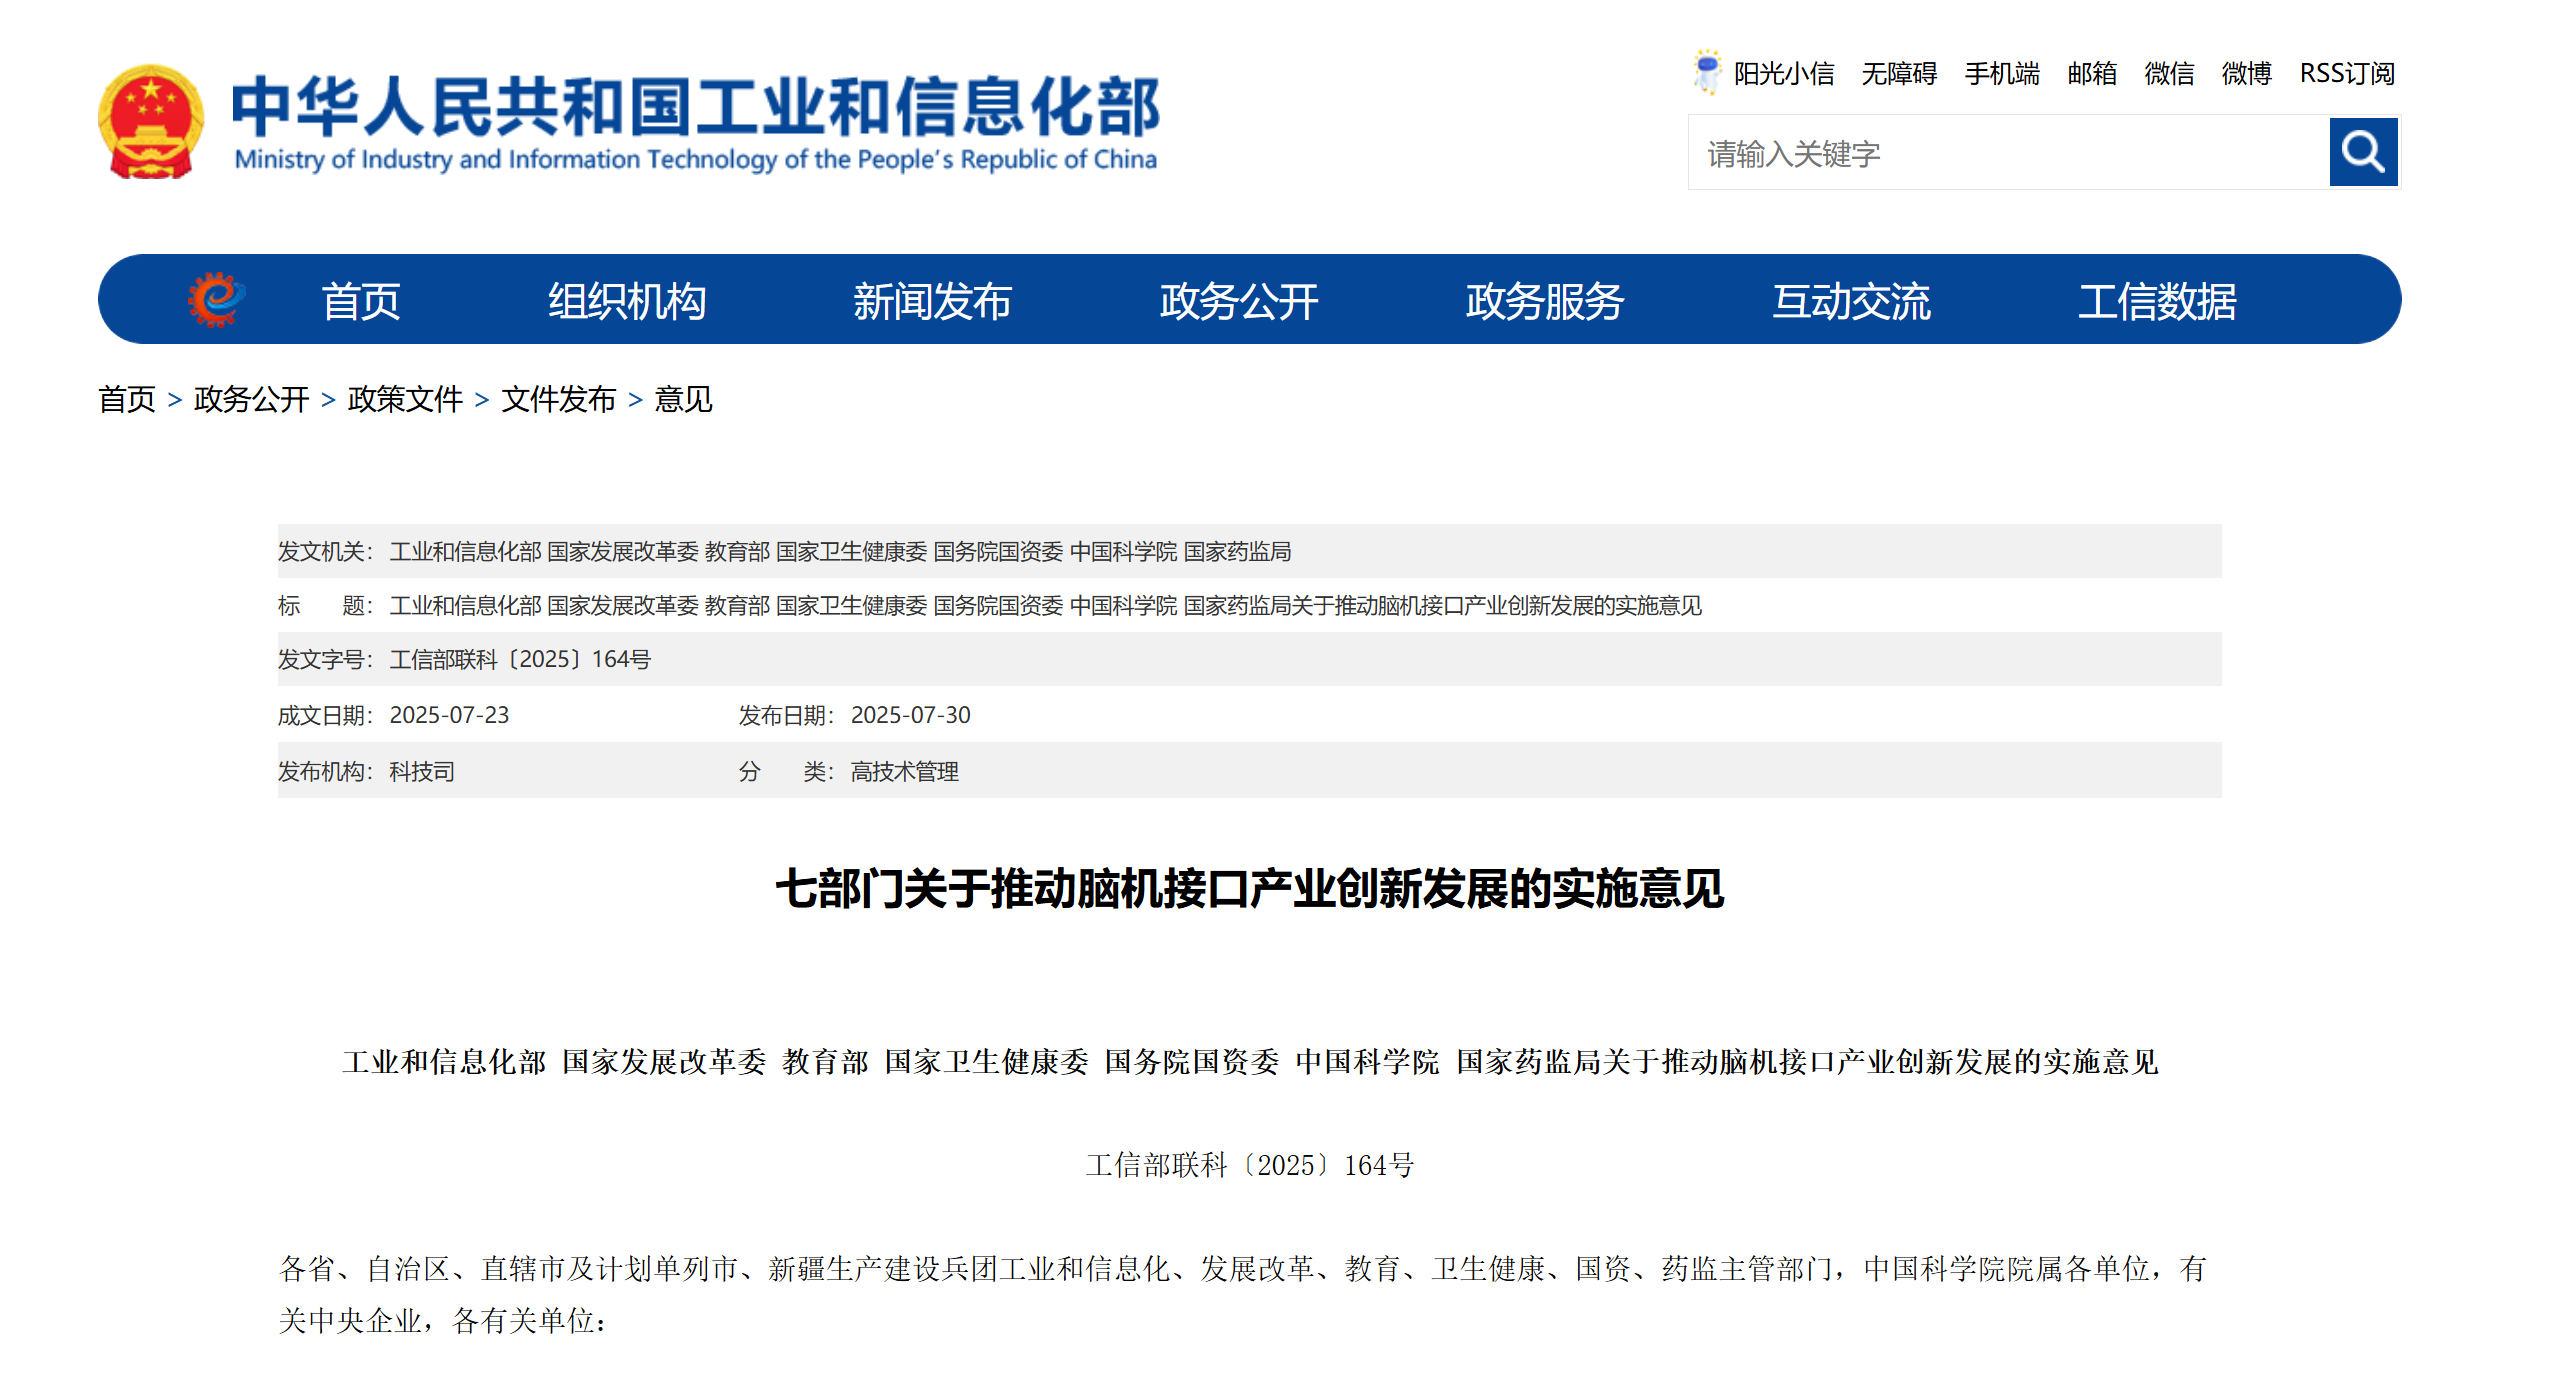Open the 组织机构 menu
Viewport: 2558px width, 1376px height.
coord(626,301)
